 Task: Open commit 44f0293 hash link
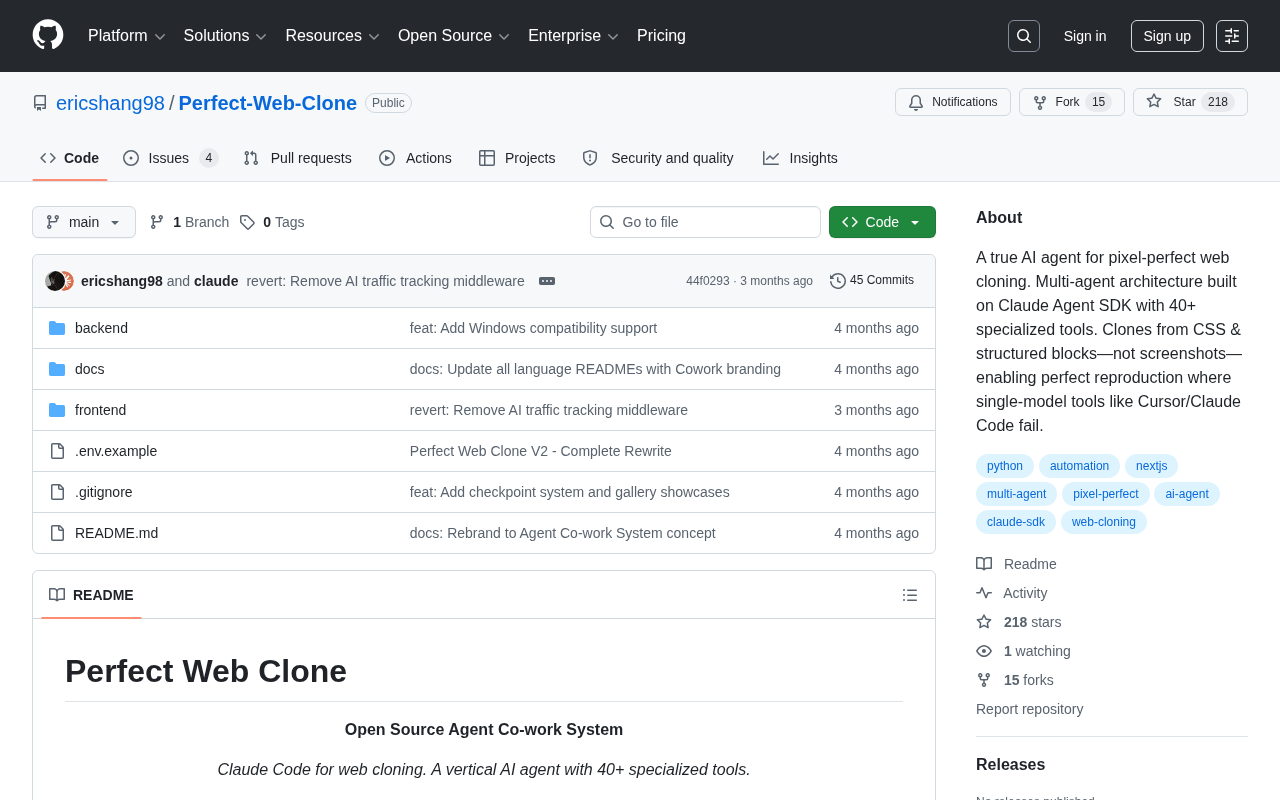click(x=708, y=281)
